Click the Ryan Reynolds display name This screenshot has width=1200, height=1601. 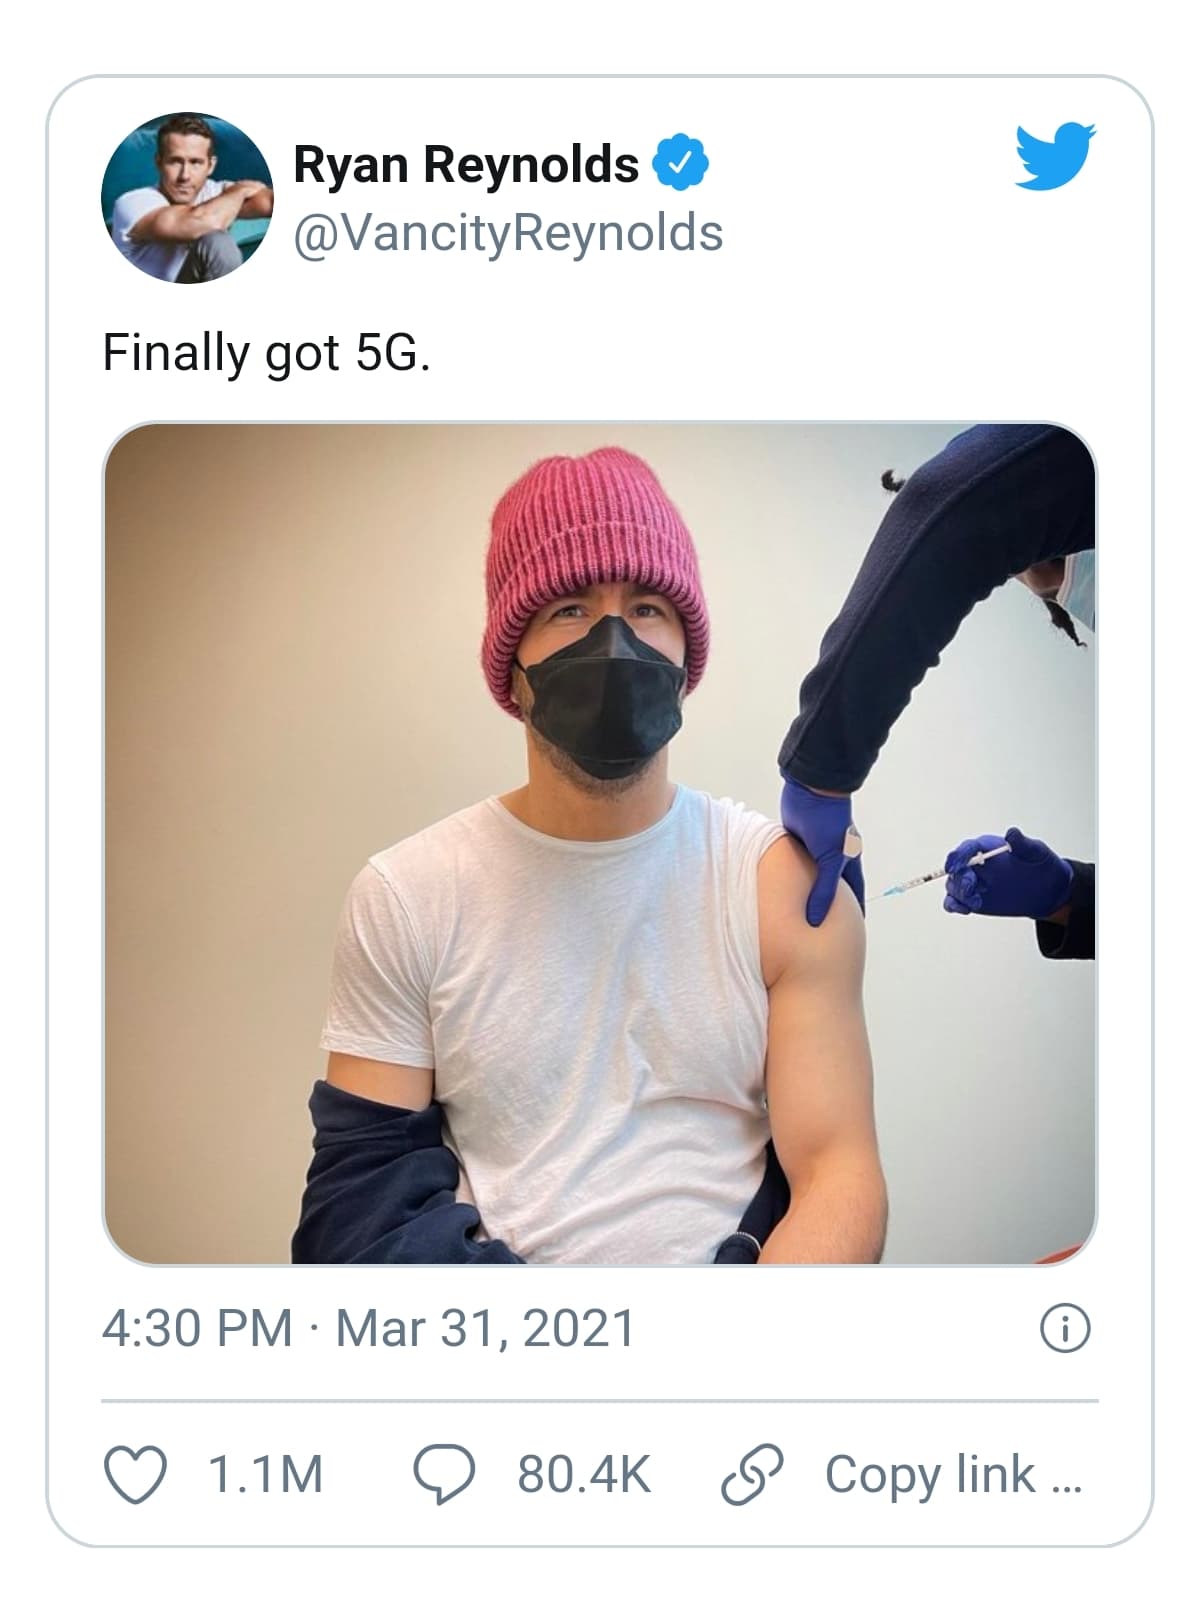tap(466, 164)
